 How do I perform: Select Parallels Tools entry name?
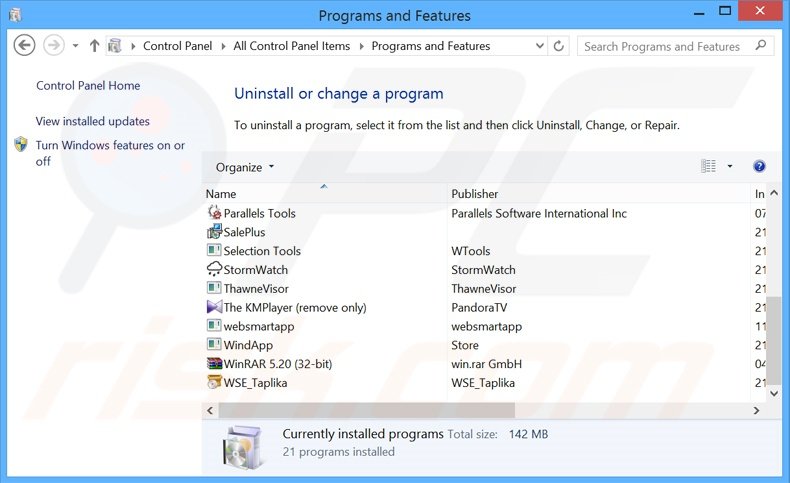tap(259, 214)
